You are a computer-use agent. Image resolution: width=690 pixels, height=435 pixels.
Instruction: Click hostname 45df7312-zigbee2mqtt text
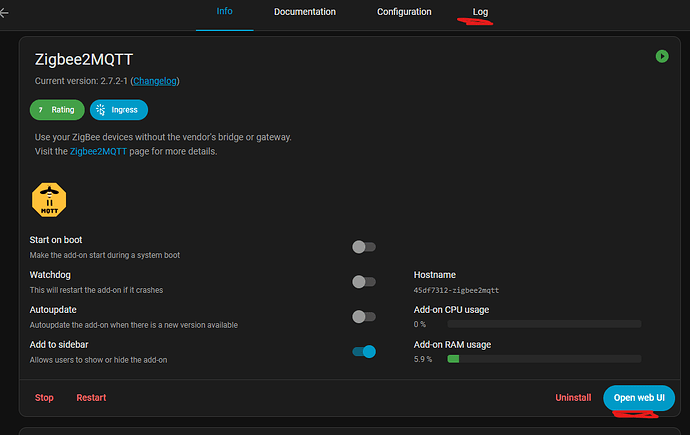click(x=456, y=290)
